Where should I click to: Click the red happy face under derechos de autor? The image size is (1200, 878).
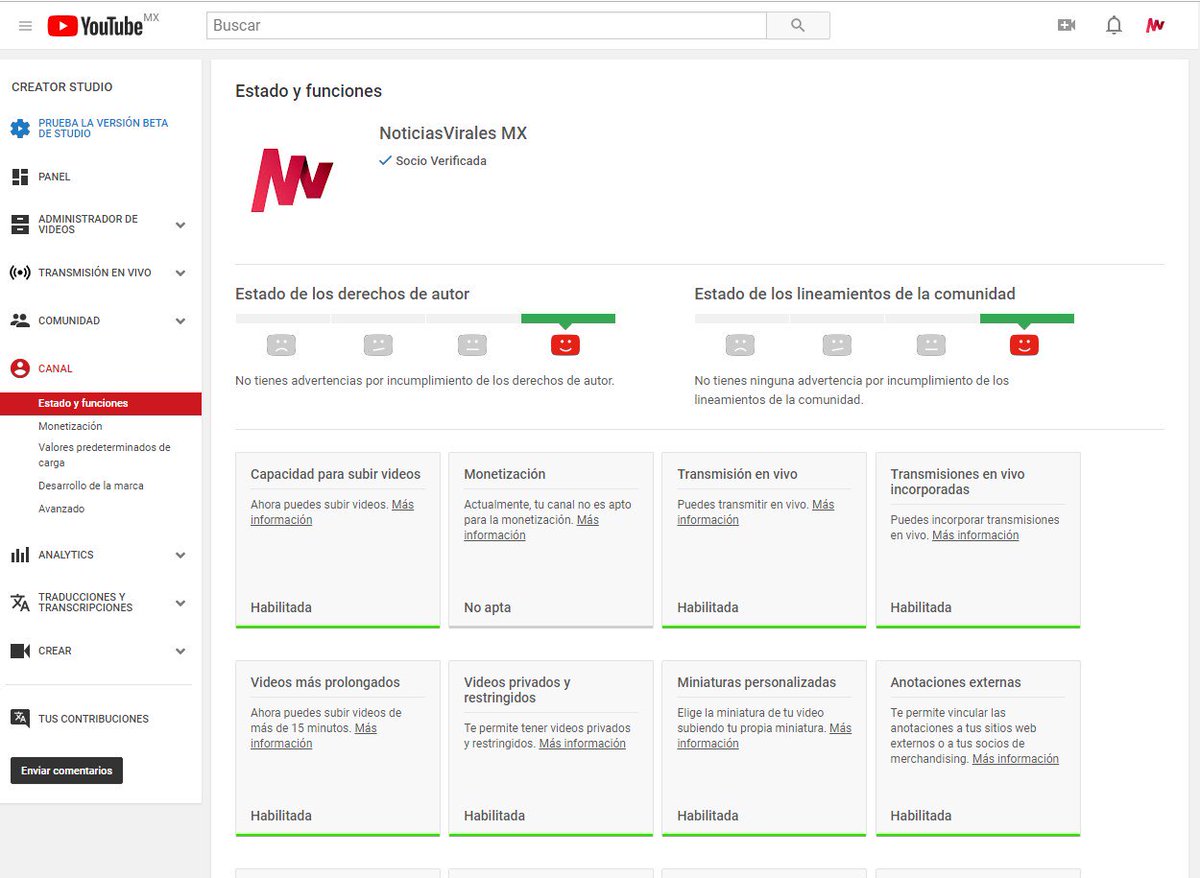pyautogui.click(x=565, y=345)
